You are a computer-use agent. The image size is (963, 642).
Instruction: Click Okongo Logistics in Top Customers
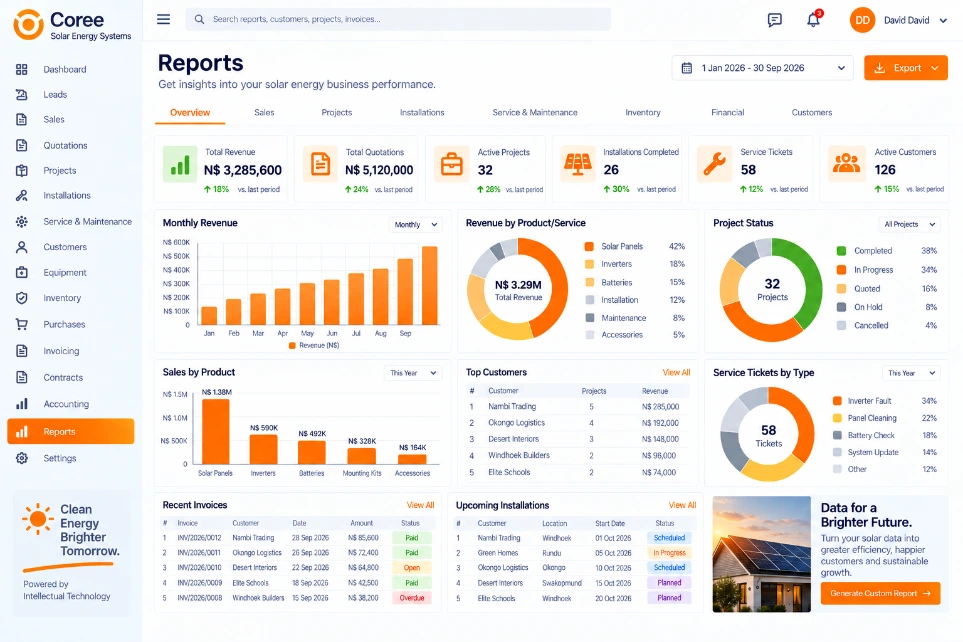click(x=517, y=423)
